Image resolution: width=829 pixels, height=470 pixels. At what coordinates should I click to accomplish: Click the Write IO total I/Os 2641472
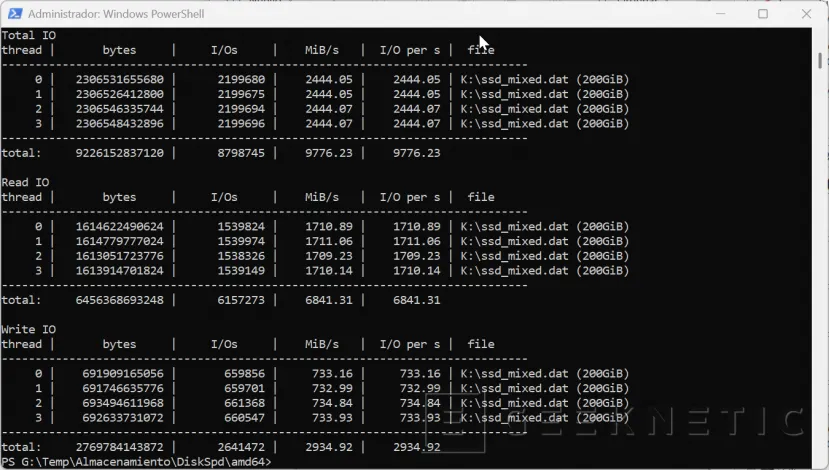point(239,447)
